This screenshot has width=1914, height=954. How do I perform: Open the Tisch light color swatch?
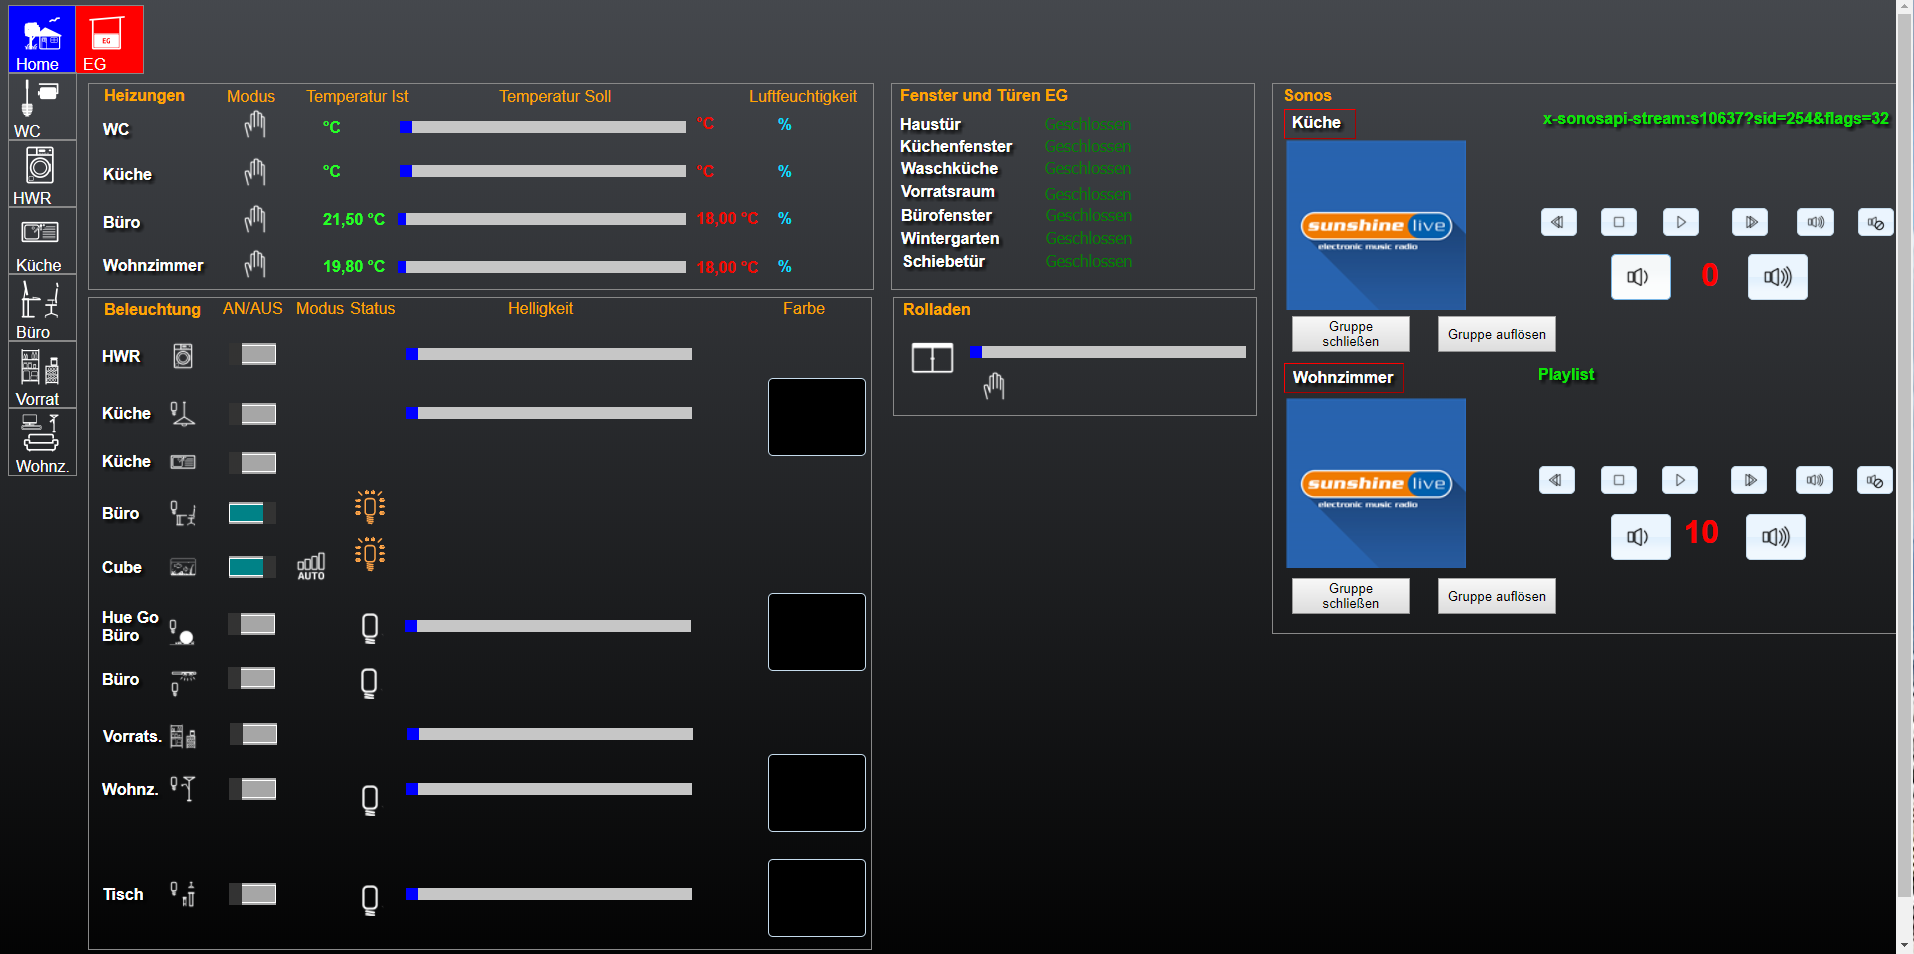tap(817, 898)
